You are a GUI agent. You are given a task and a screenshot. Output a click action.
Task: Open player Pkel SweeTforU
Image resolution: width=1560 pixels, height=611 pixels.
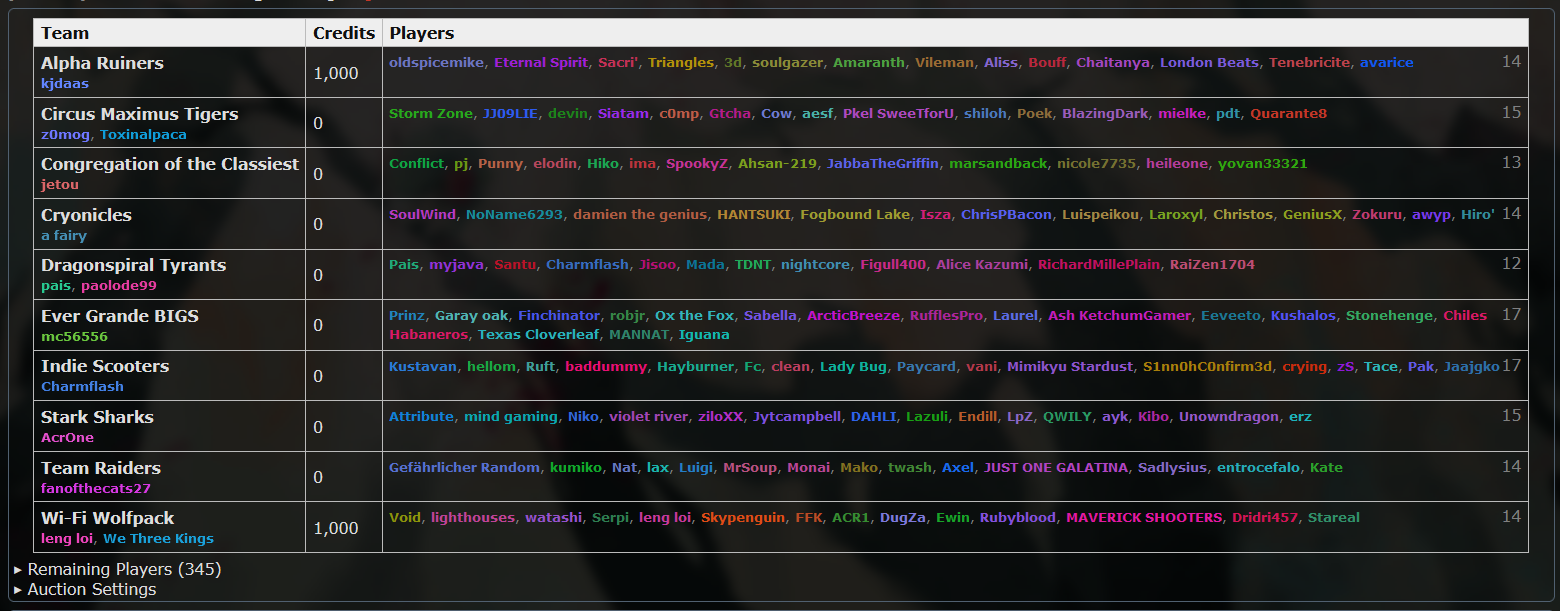point(898,114)
